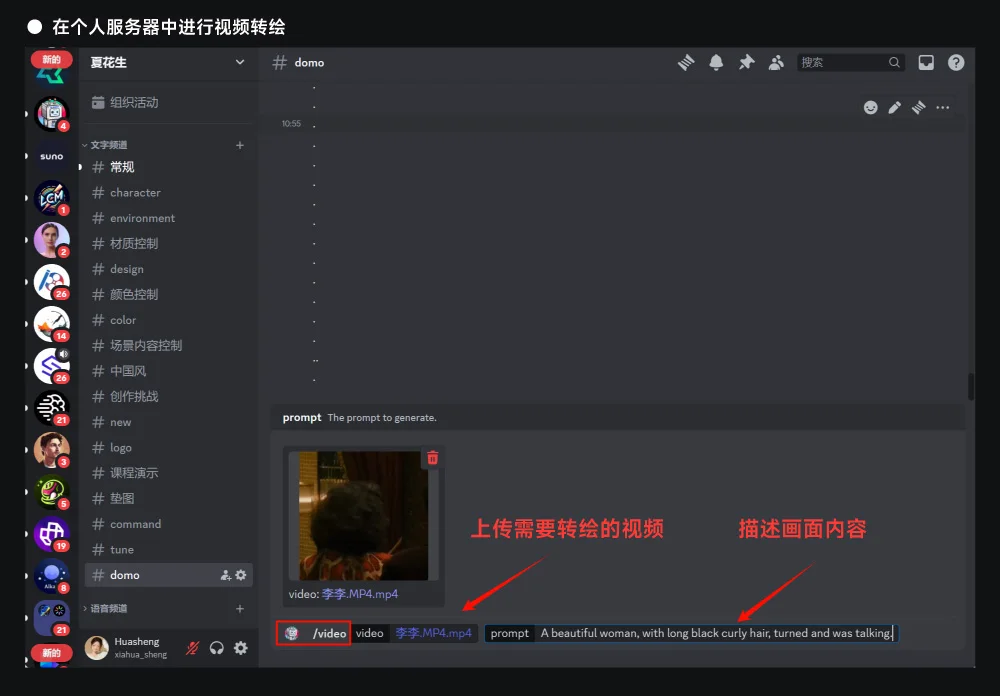Screen dimensions: 1000x696
Task: Add a channel to 文字频道
Action: point(240,145)
